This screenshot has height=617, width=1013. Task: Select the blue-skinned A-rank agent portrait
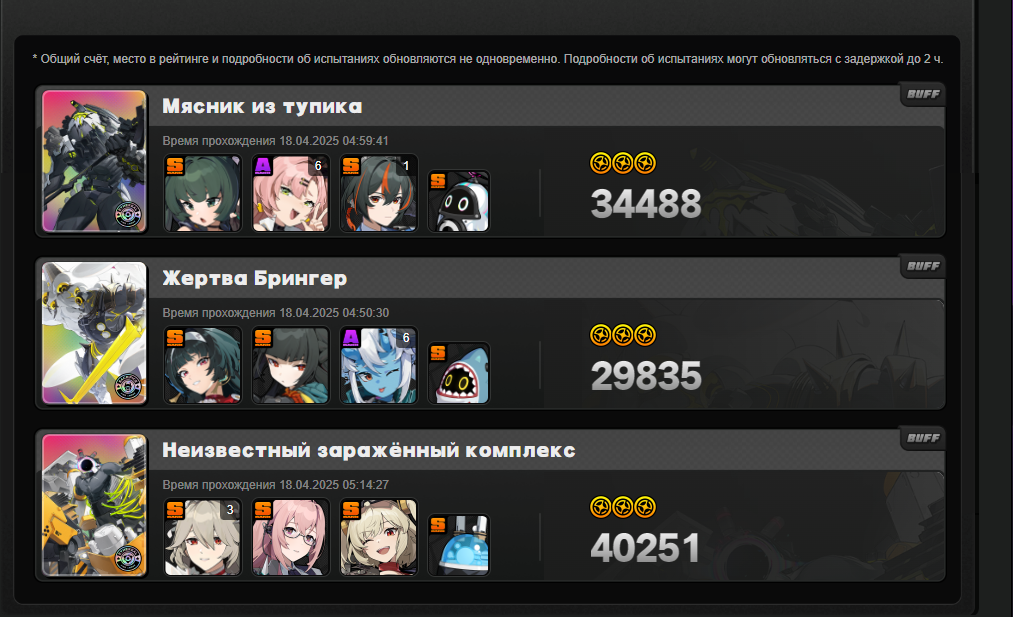tap(379, 365)
